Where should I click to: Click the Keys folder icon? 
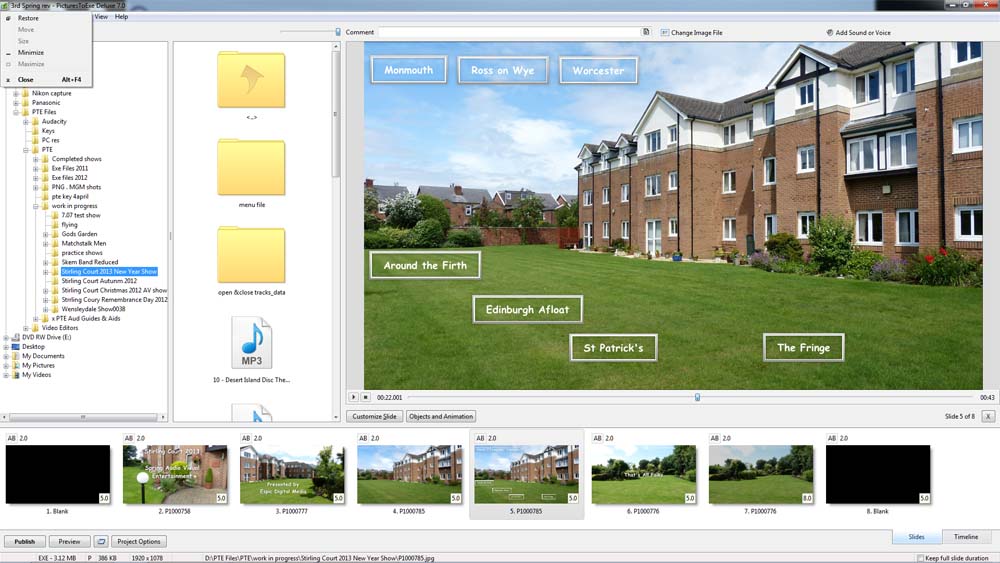[35, 131]
